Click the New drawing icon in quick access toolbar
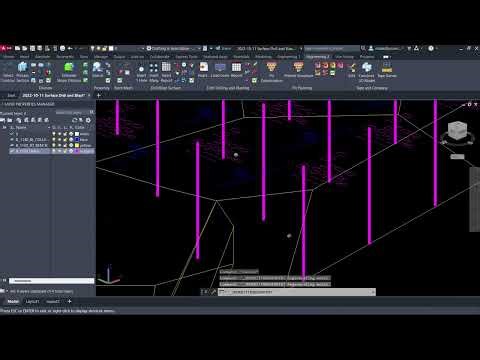The width and height of the screenshot is (480, 360). click(x=18, y=48)
